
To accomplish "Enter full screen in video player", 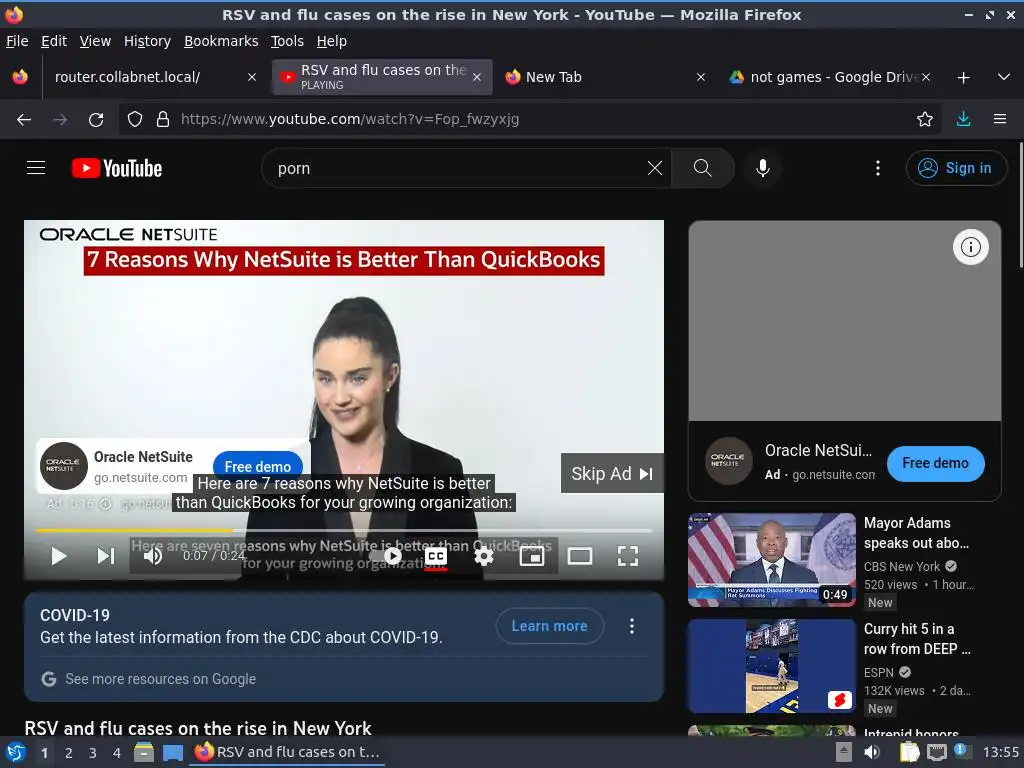I will click(x=628, y=556).
